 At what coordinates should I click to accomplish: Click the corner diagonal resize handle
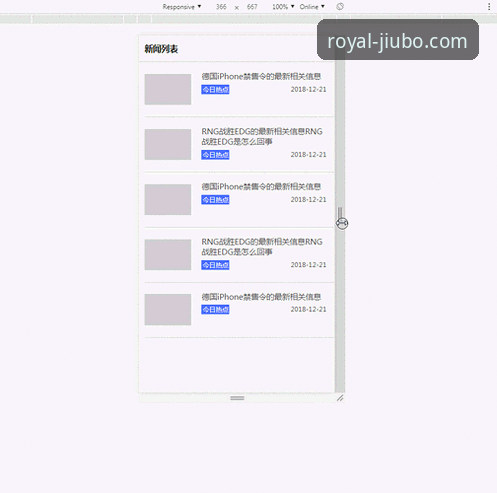click(340, 398)
